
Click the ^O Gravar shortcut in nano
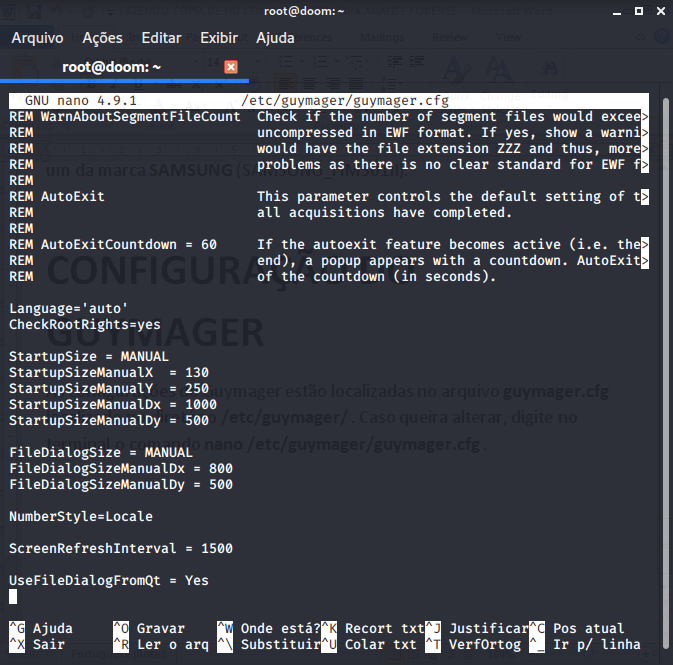148,629
